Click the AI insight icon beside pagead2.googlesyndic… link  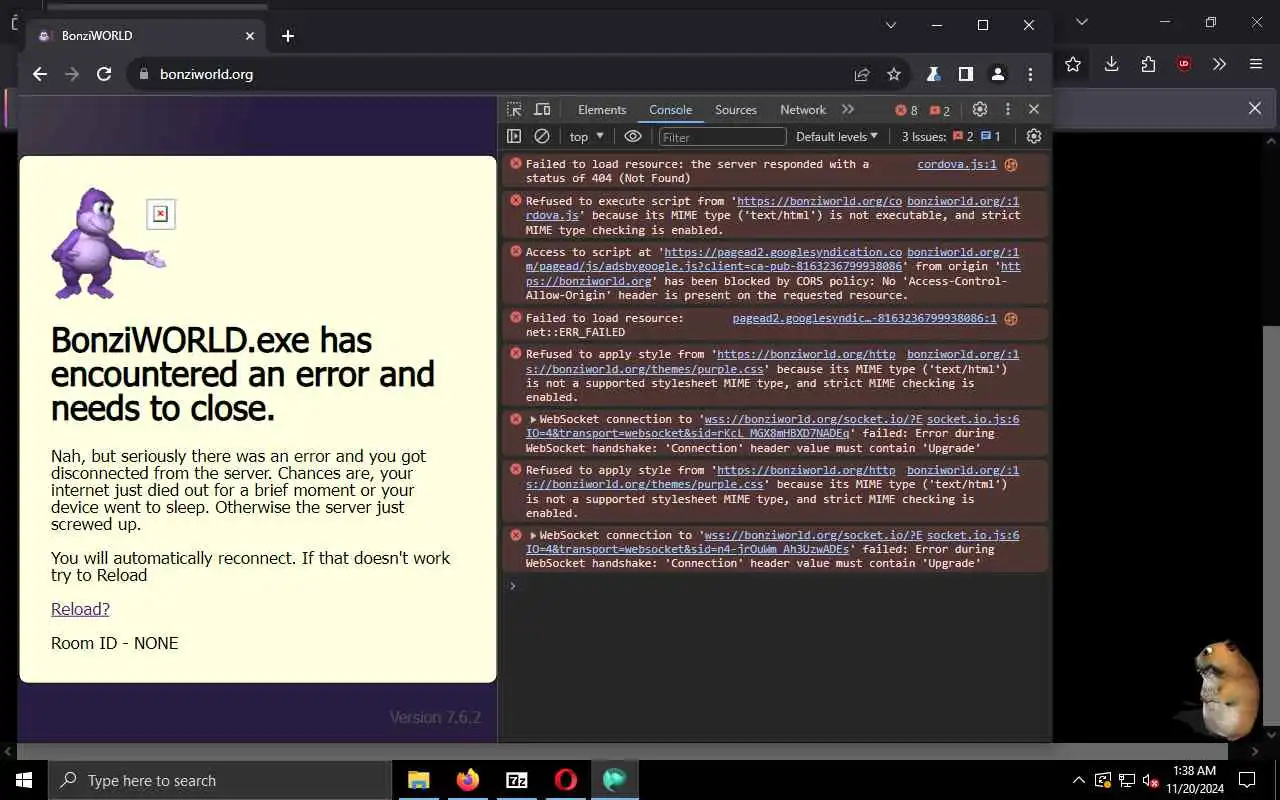click(x=1011, y=318)
